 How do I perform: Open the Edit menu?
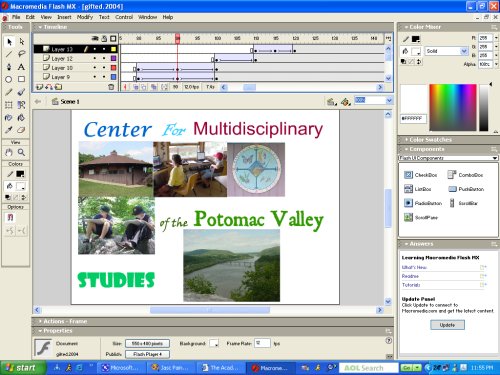(30, 17)
